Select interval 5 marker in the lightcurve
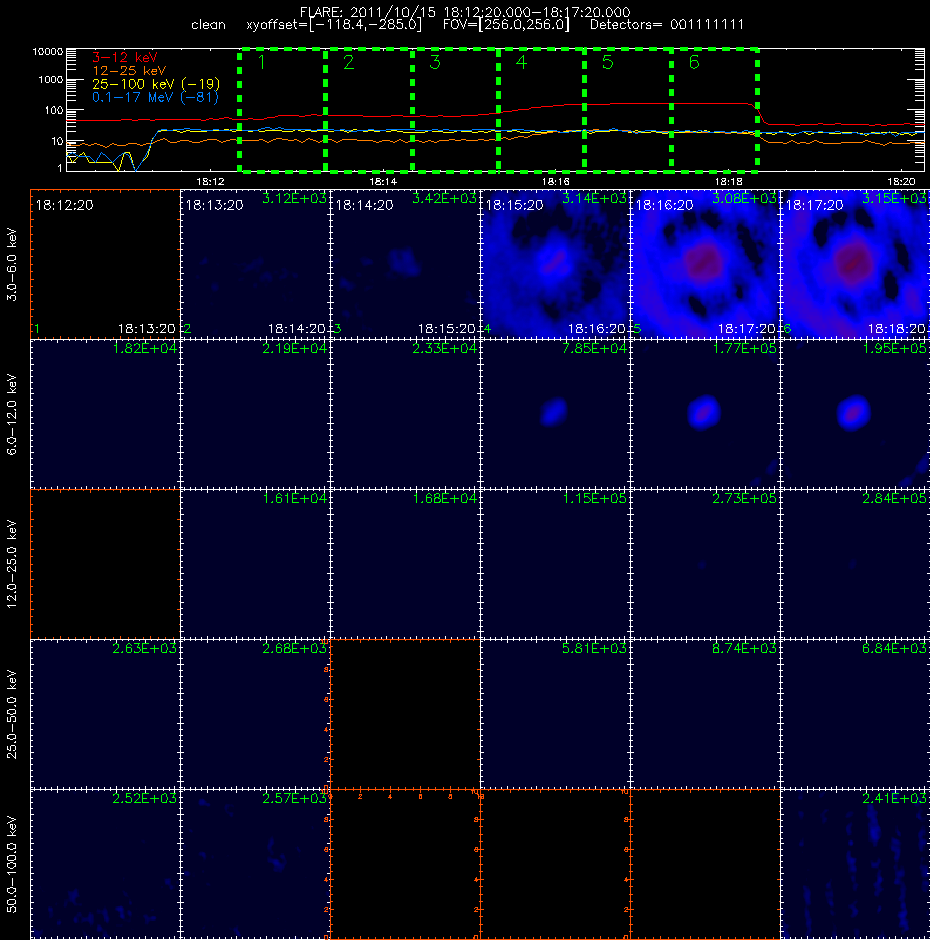This screenshot has width=930, height=940. pyautogui.click(x=607, y=62)
